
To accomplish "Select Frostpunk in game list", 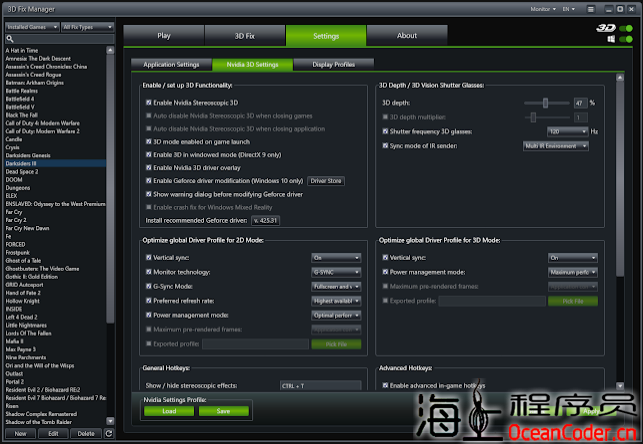I will (55, 253).
